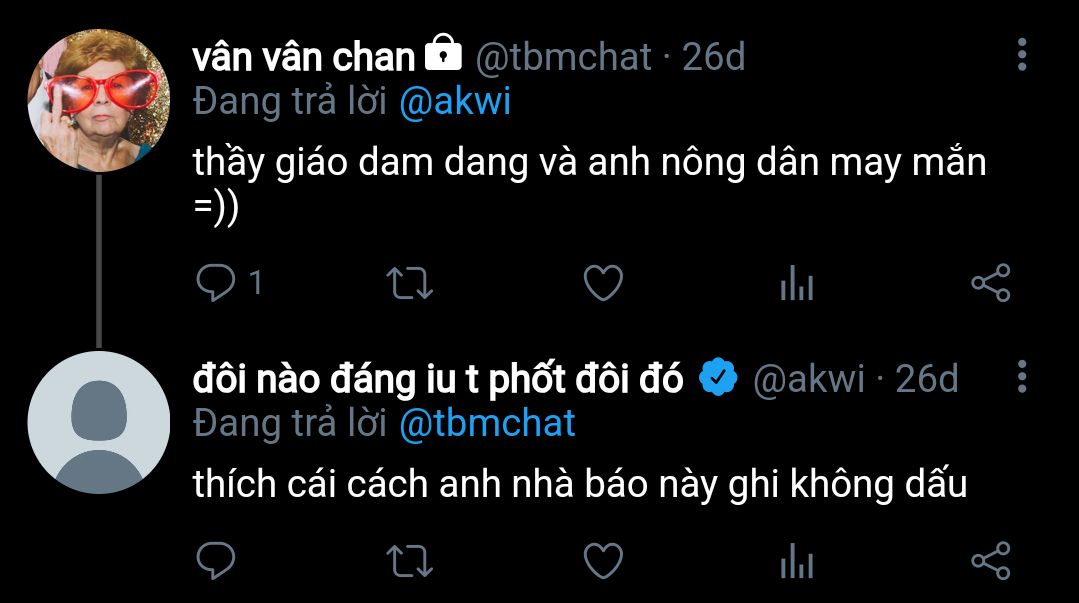Like the tweet about thầy giáo dam dang
The width and height of the screenshot is (1079, 603).
click(x=603, y=283)
